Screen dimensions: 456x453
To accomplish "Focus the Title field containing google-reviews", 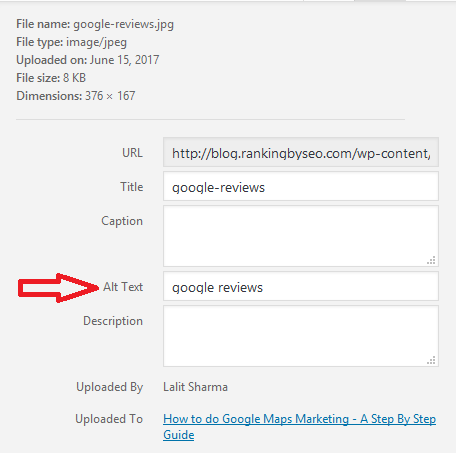I will pos(301,186).
